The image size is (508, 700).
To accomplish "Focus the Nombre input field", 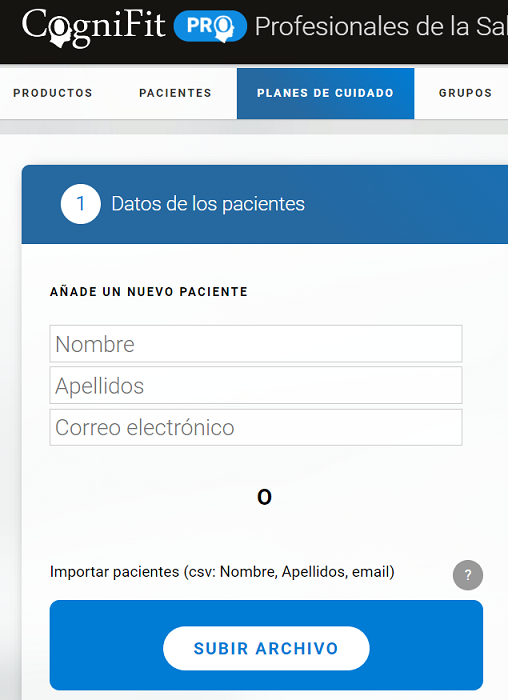I will pos(256,344).
